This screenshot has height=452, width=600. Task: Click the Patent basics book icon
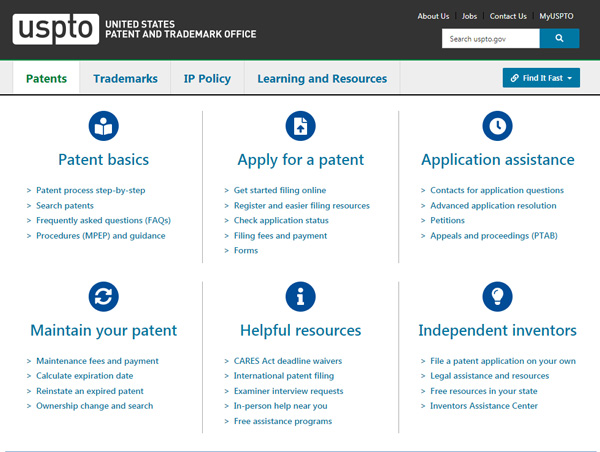click(x=104, y=126)
